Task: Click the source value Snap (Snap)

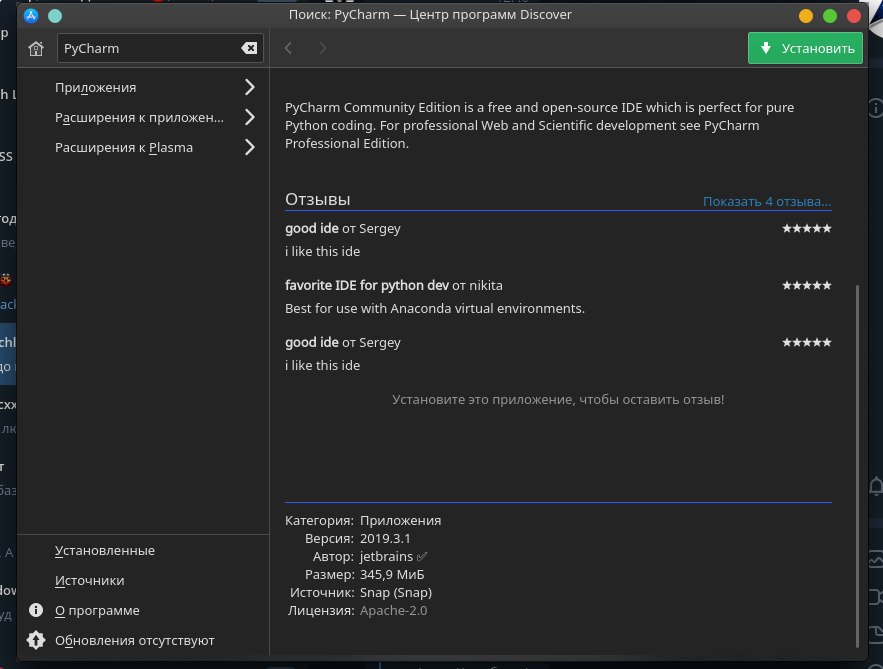Action: point(396,592)
